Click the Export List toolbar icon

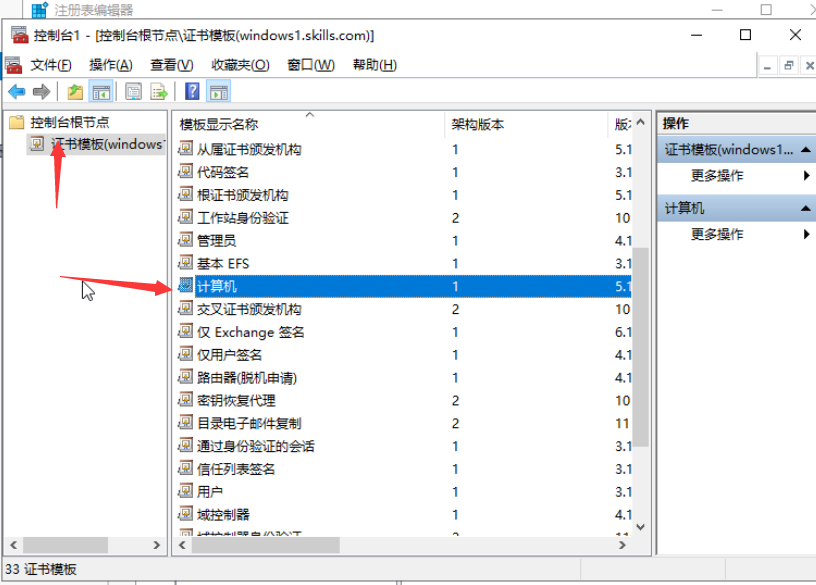158,92
